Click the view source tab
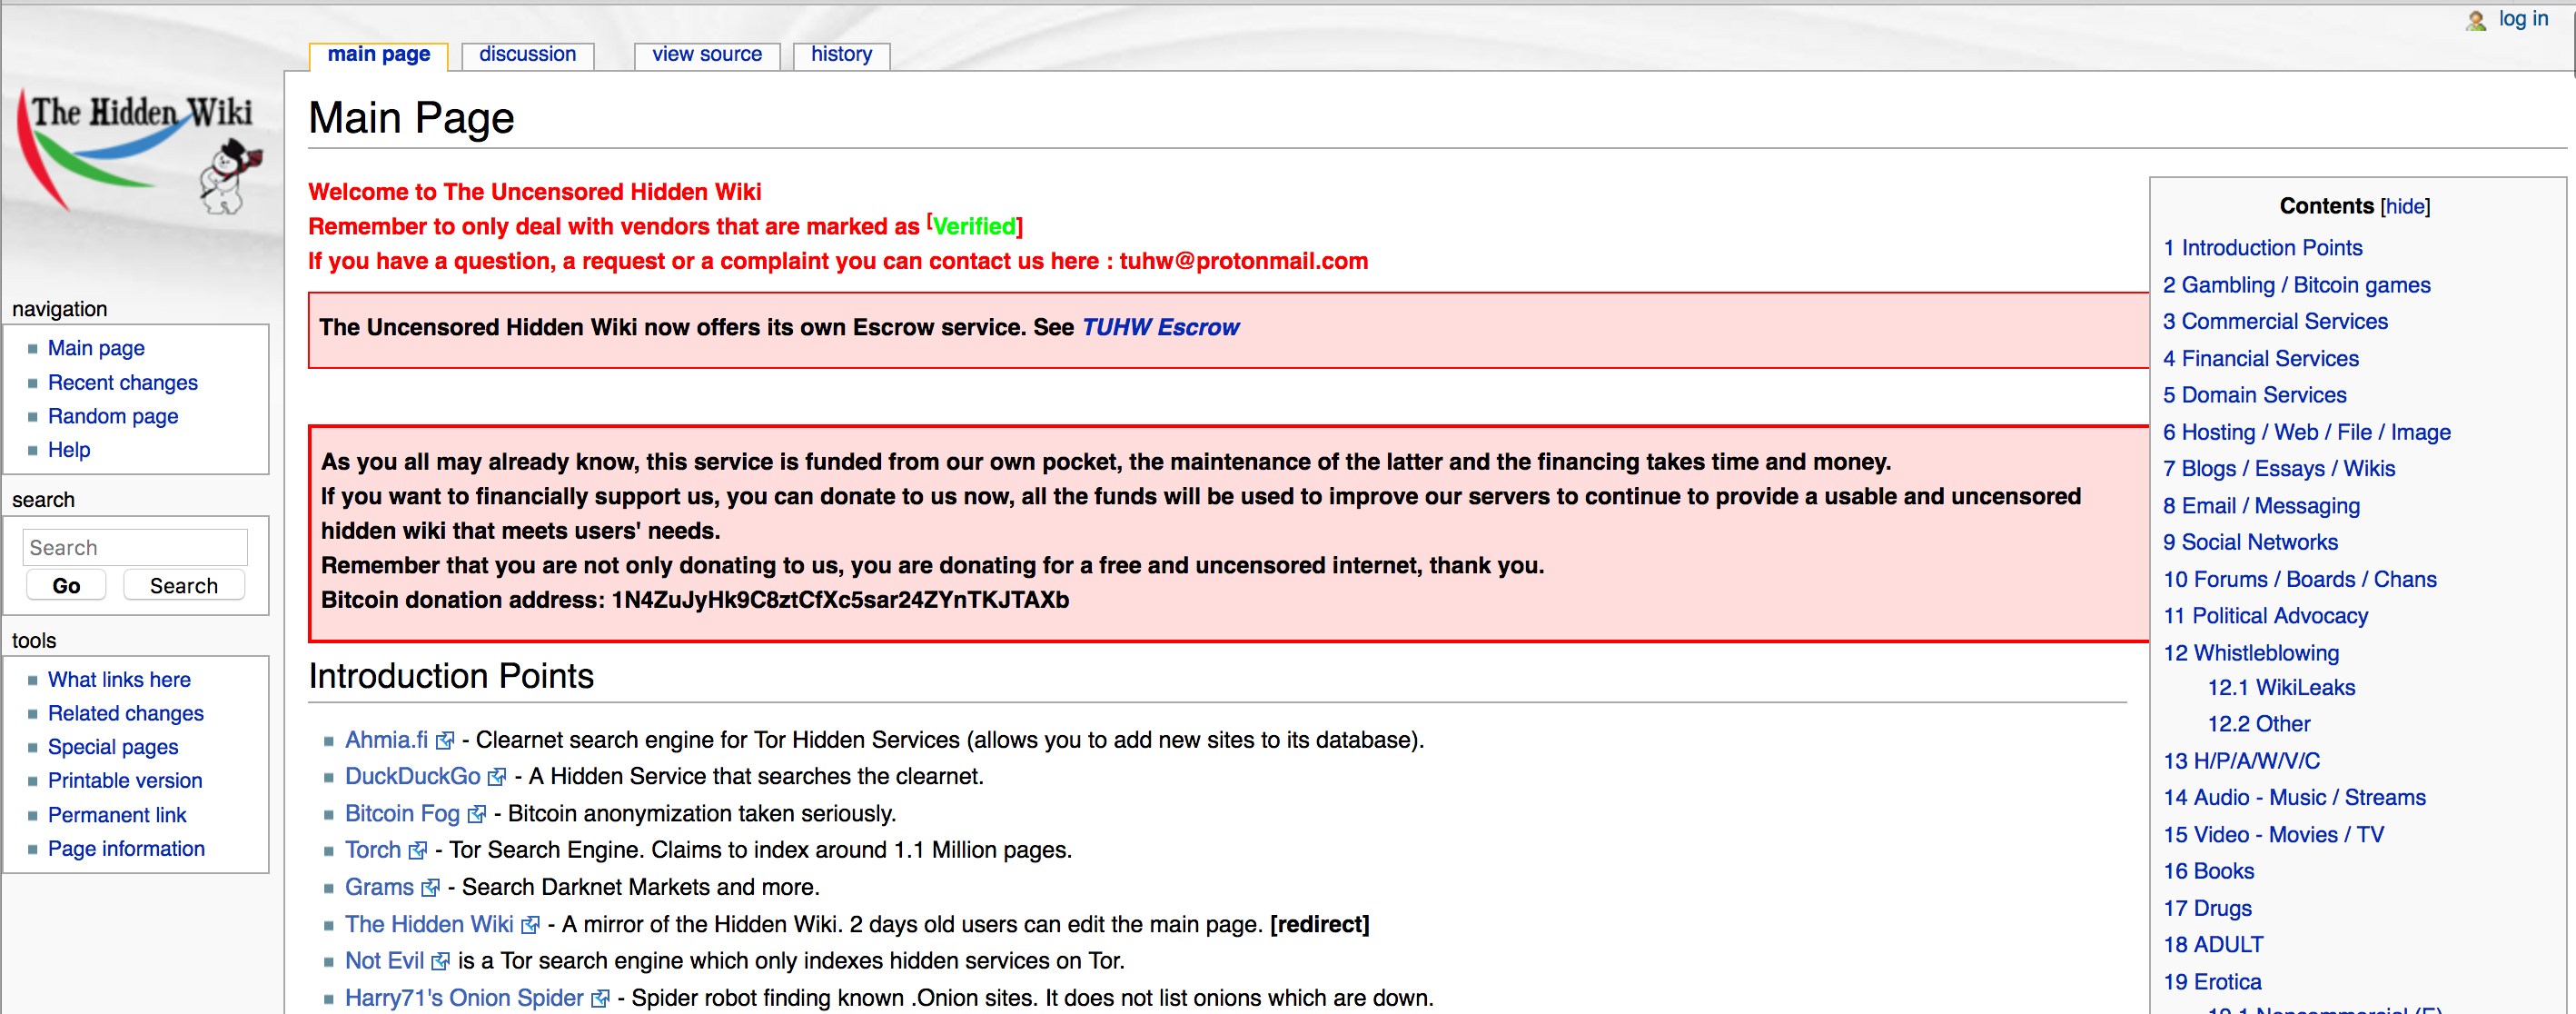Viewport: 2576px width, 1014px height. (705, 53)
